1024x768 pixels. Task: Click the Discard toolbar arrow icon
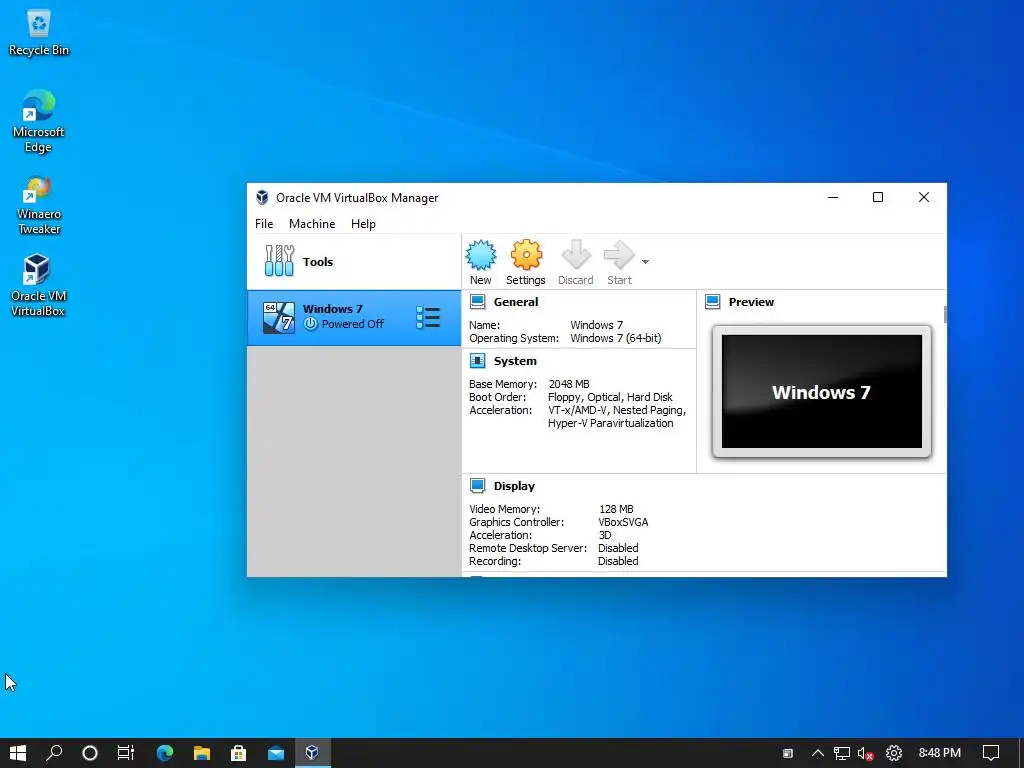(x=576, y=255)
